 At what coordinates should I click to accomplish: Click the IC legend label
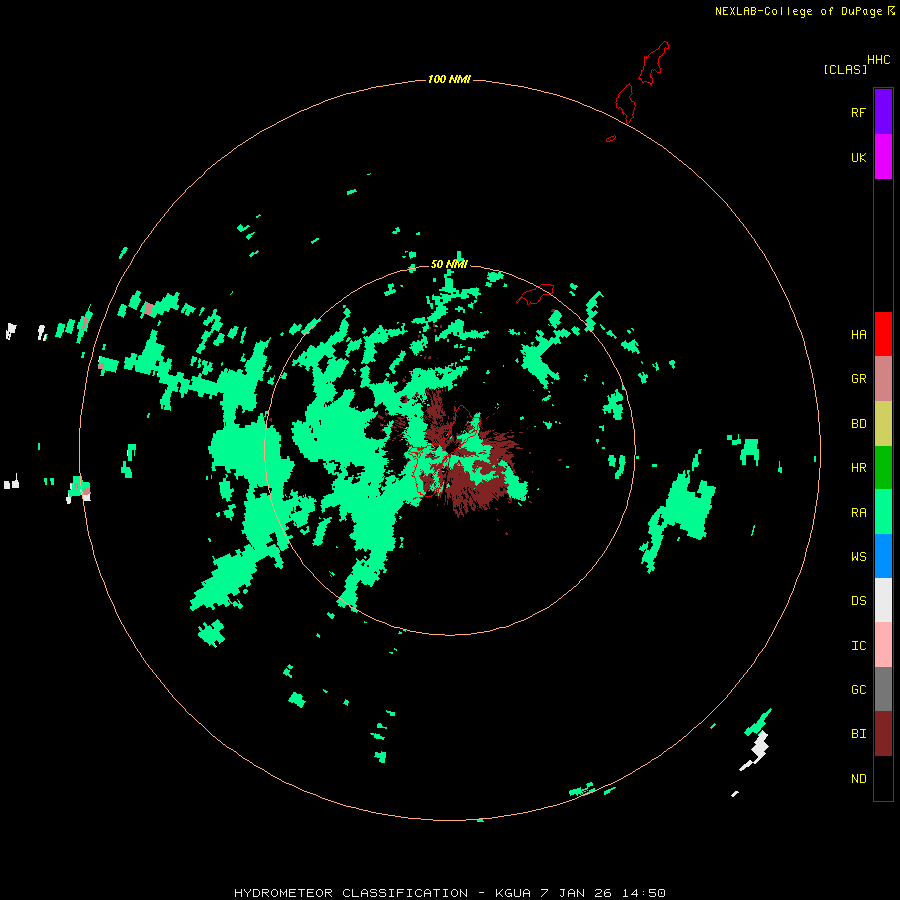coord(858,646)
